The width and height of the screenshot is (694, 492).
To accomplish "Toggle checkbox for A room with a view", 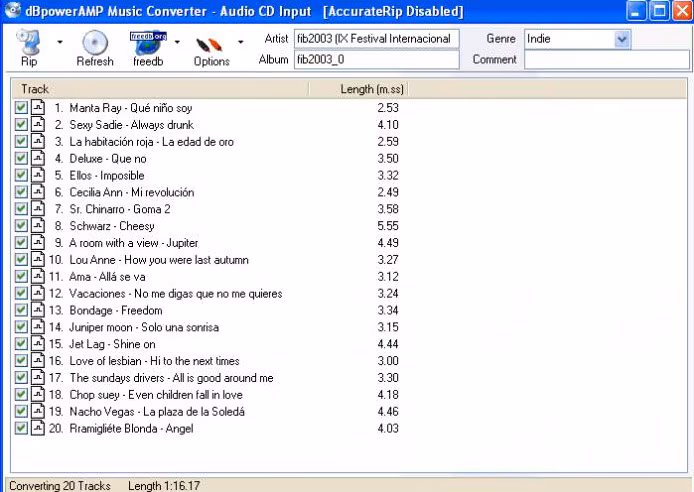I will [x=21, y=242].
